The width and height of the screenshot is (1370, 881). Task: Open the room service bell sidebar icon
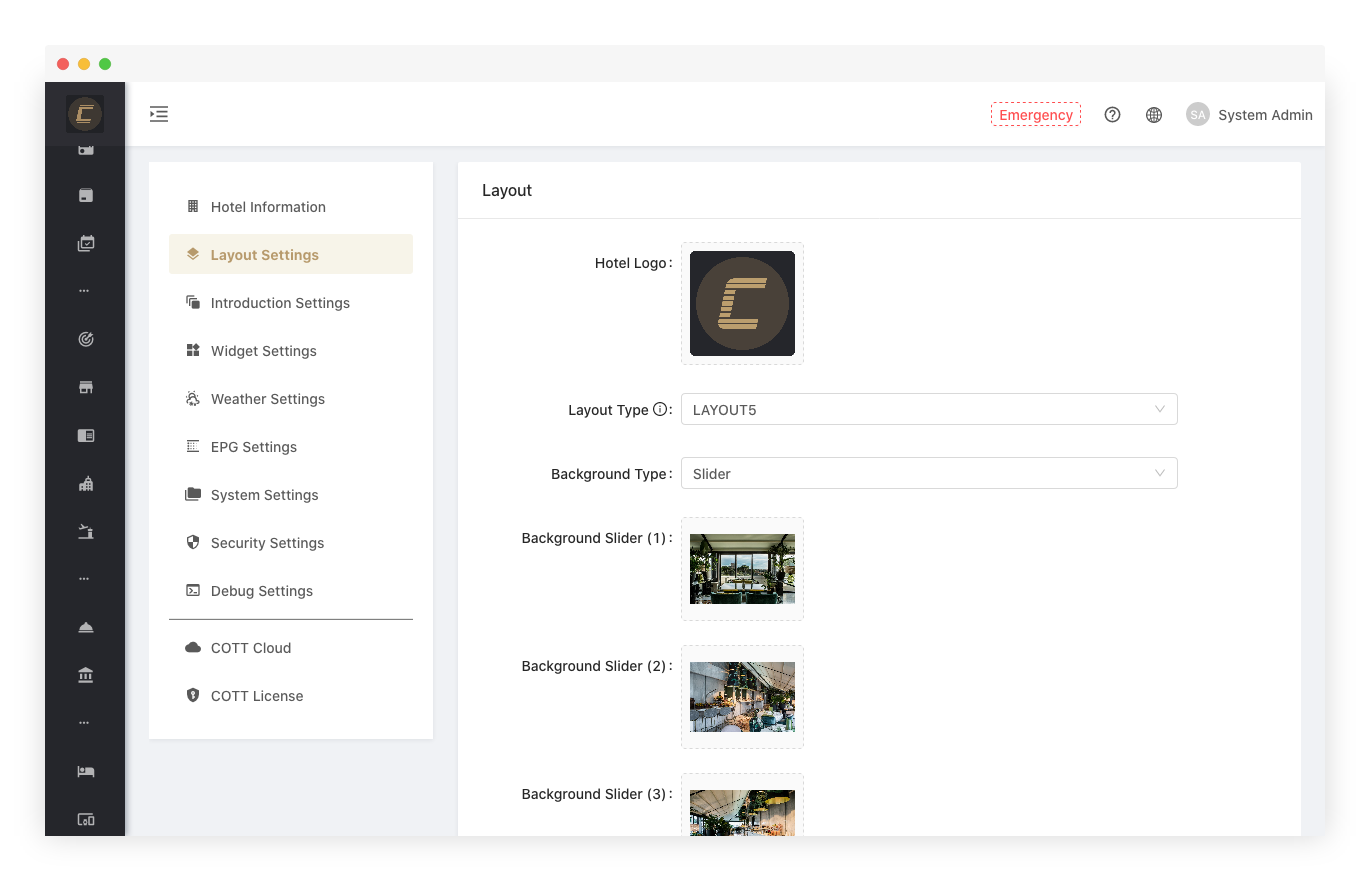point(86,627)
